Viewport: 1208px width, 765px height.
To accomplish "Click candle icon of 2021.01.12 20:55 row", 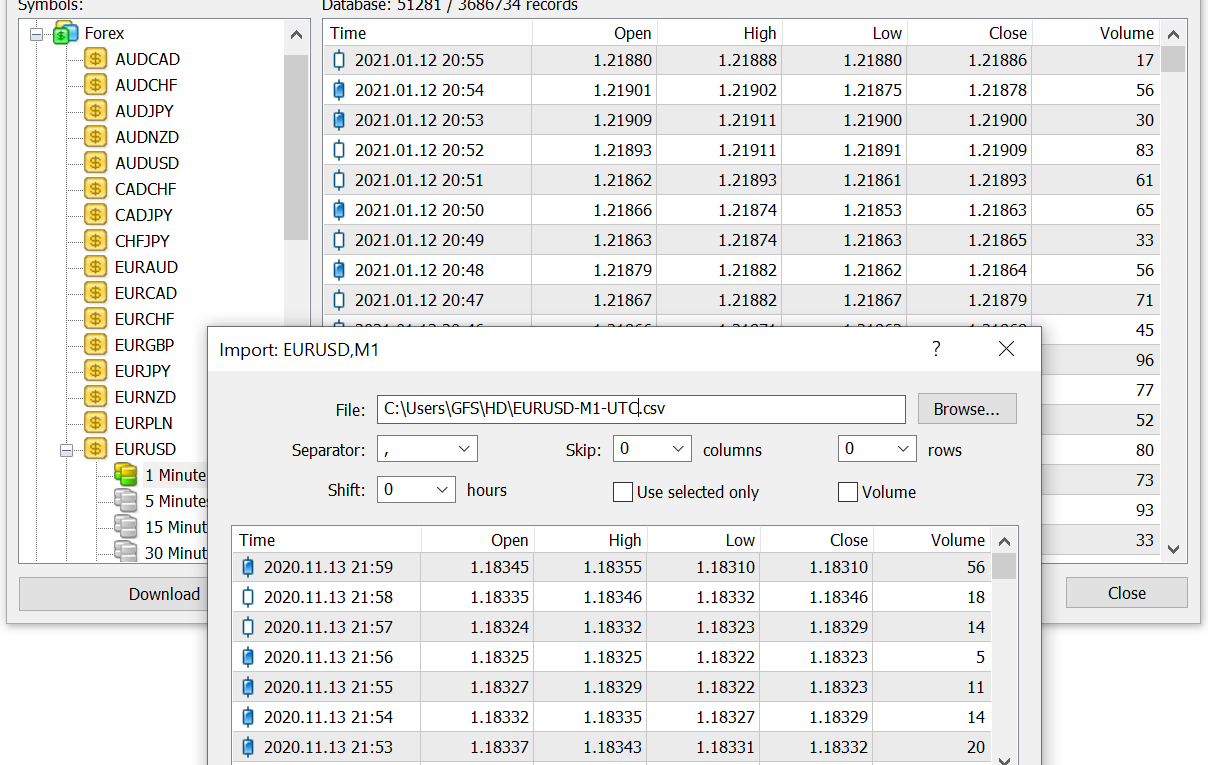I will click(339, 60).
